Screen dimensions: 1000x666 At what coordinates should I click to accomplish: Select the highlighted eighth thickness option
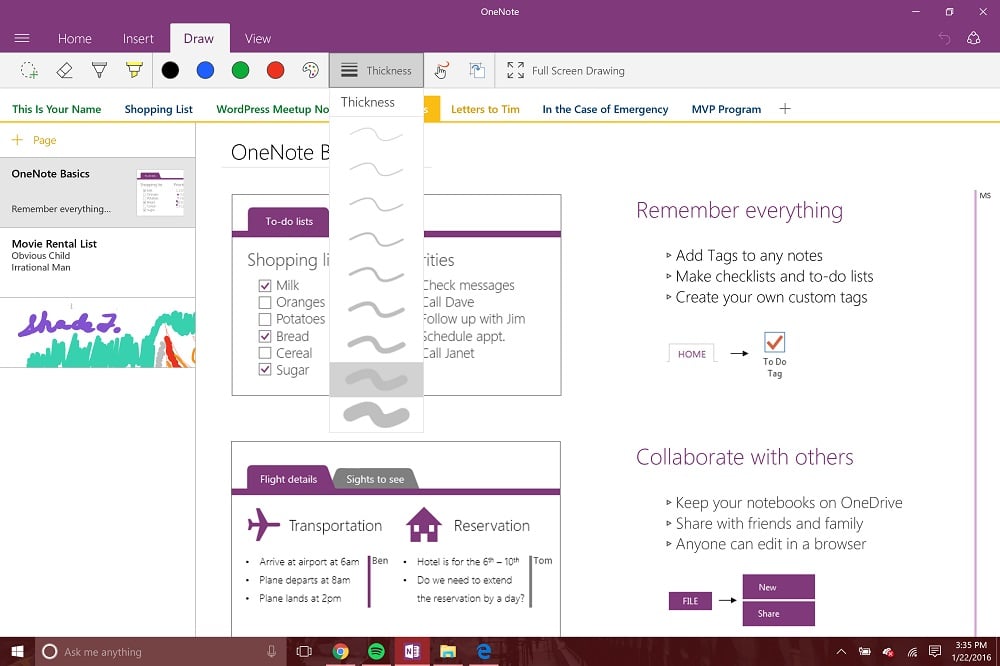click(376, 380)
